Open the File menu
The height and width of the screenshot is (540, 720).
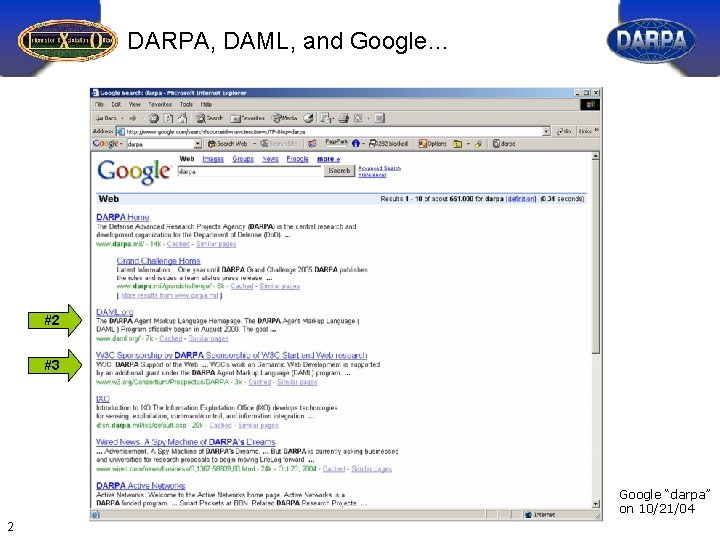click(99, 104)
